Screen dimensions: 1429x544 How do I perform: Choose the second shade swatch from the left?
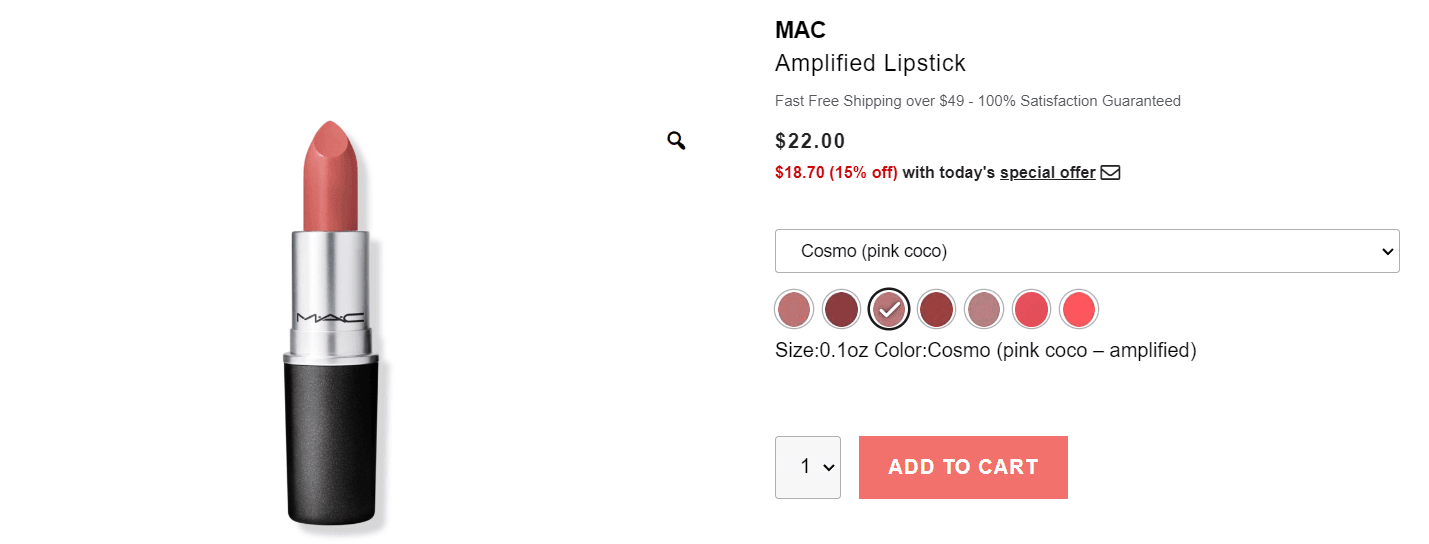(x=841, y=309)
